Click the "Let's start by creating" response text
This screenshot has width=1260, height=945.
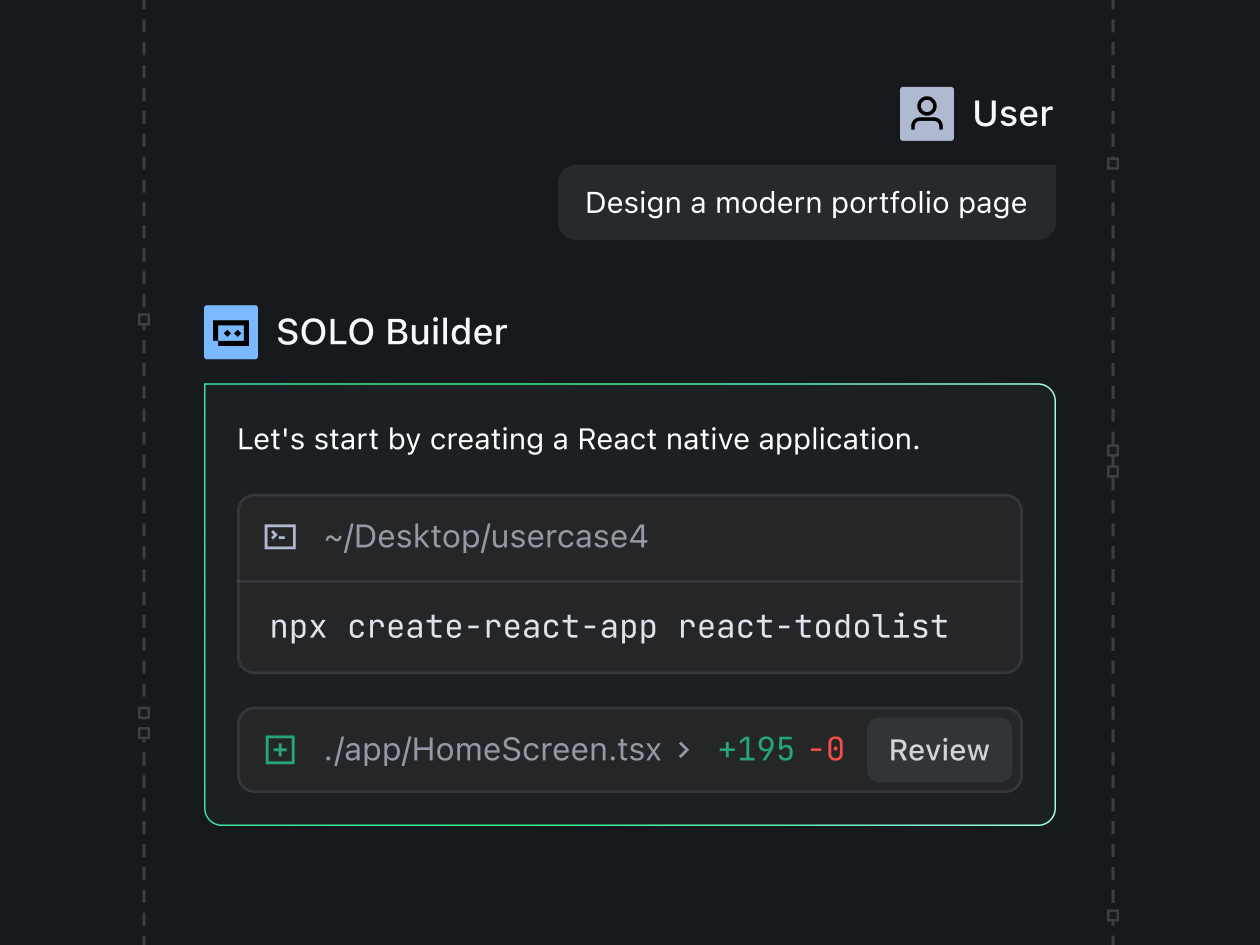578,439
